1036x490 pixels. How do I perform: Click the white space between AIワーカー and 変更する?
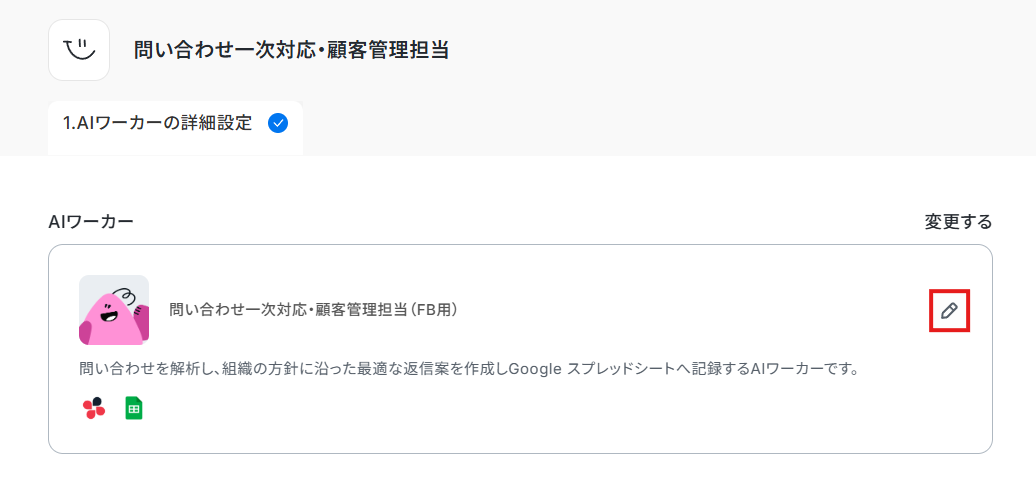click(529, 222)
